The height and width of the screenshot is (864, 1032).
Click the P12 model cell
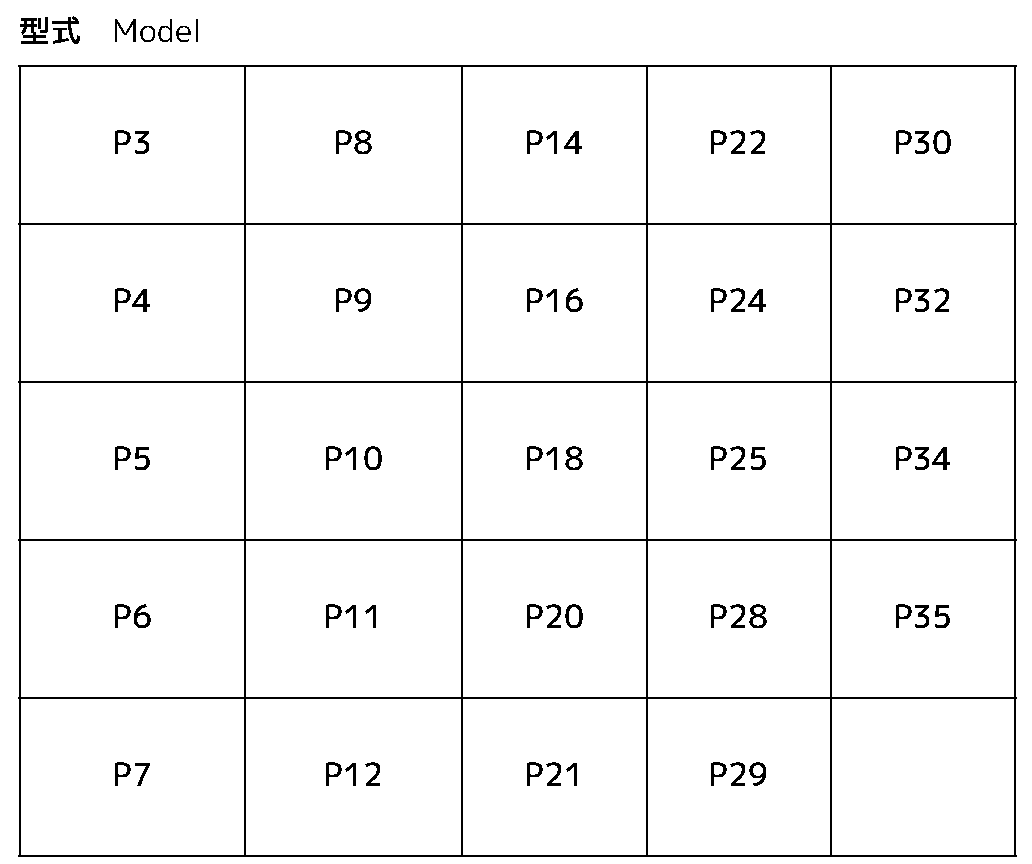click(x=353, y=776)
